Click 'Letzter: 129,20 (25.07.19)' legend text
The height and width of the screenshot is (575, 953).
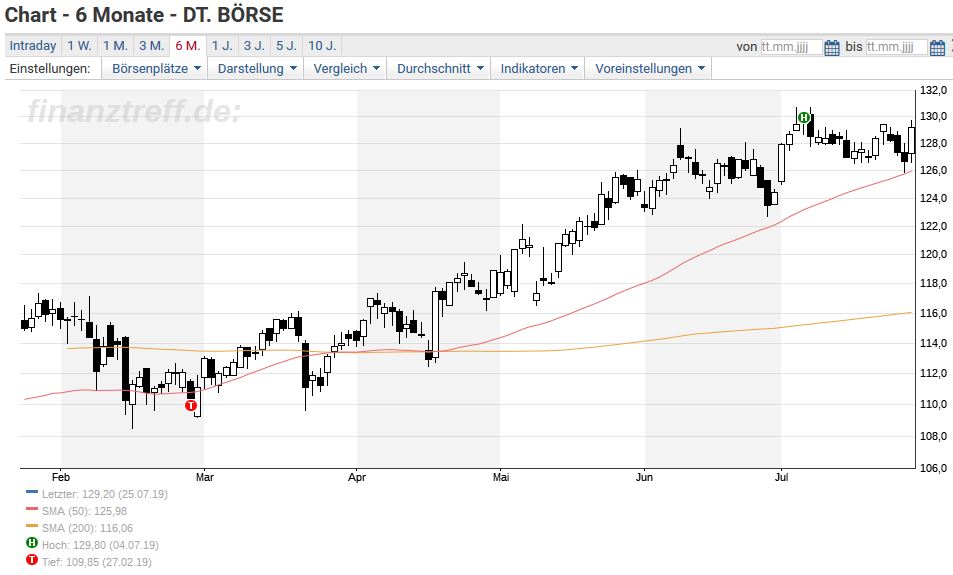(105, 494)
